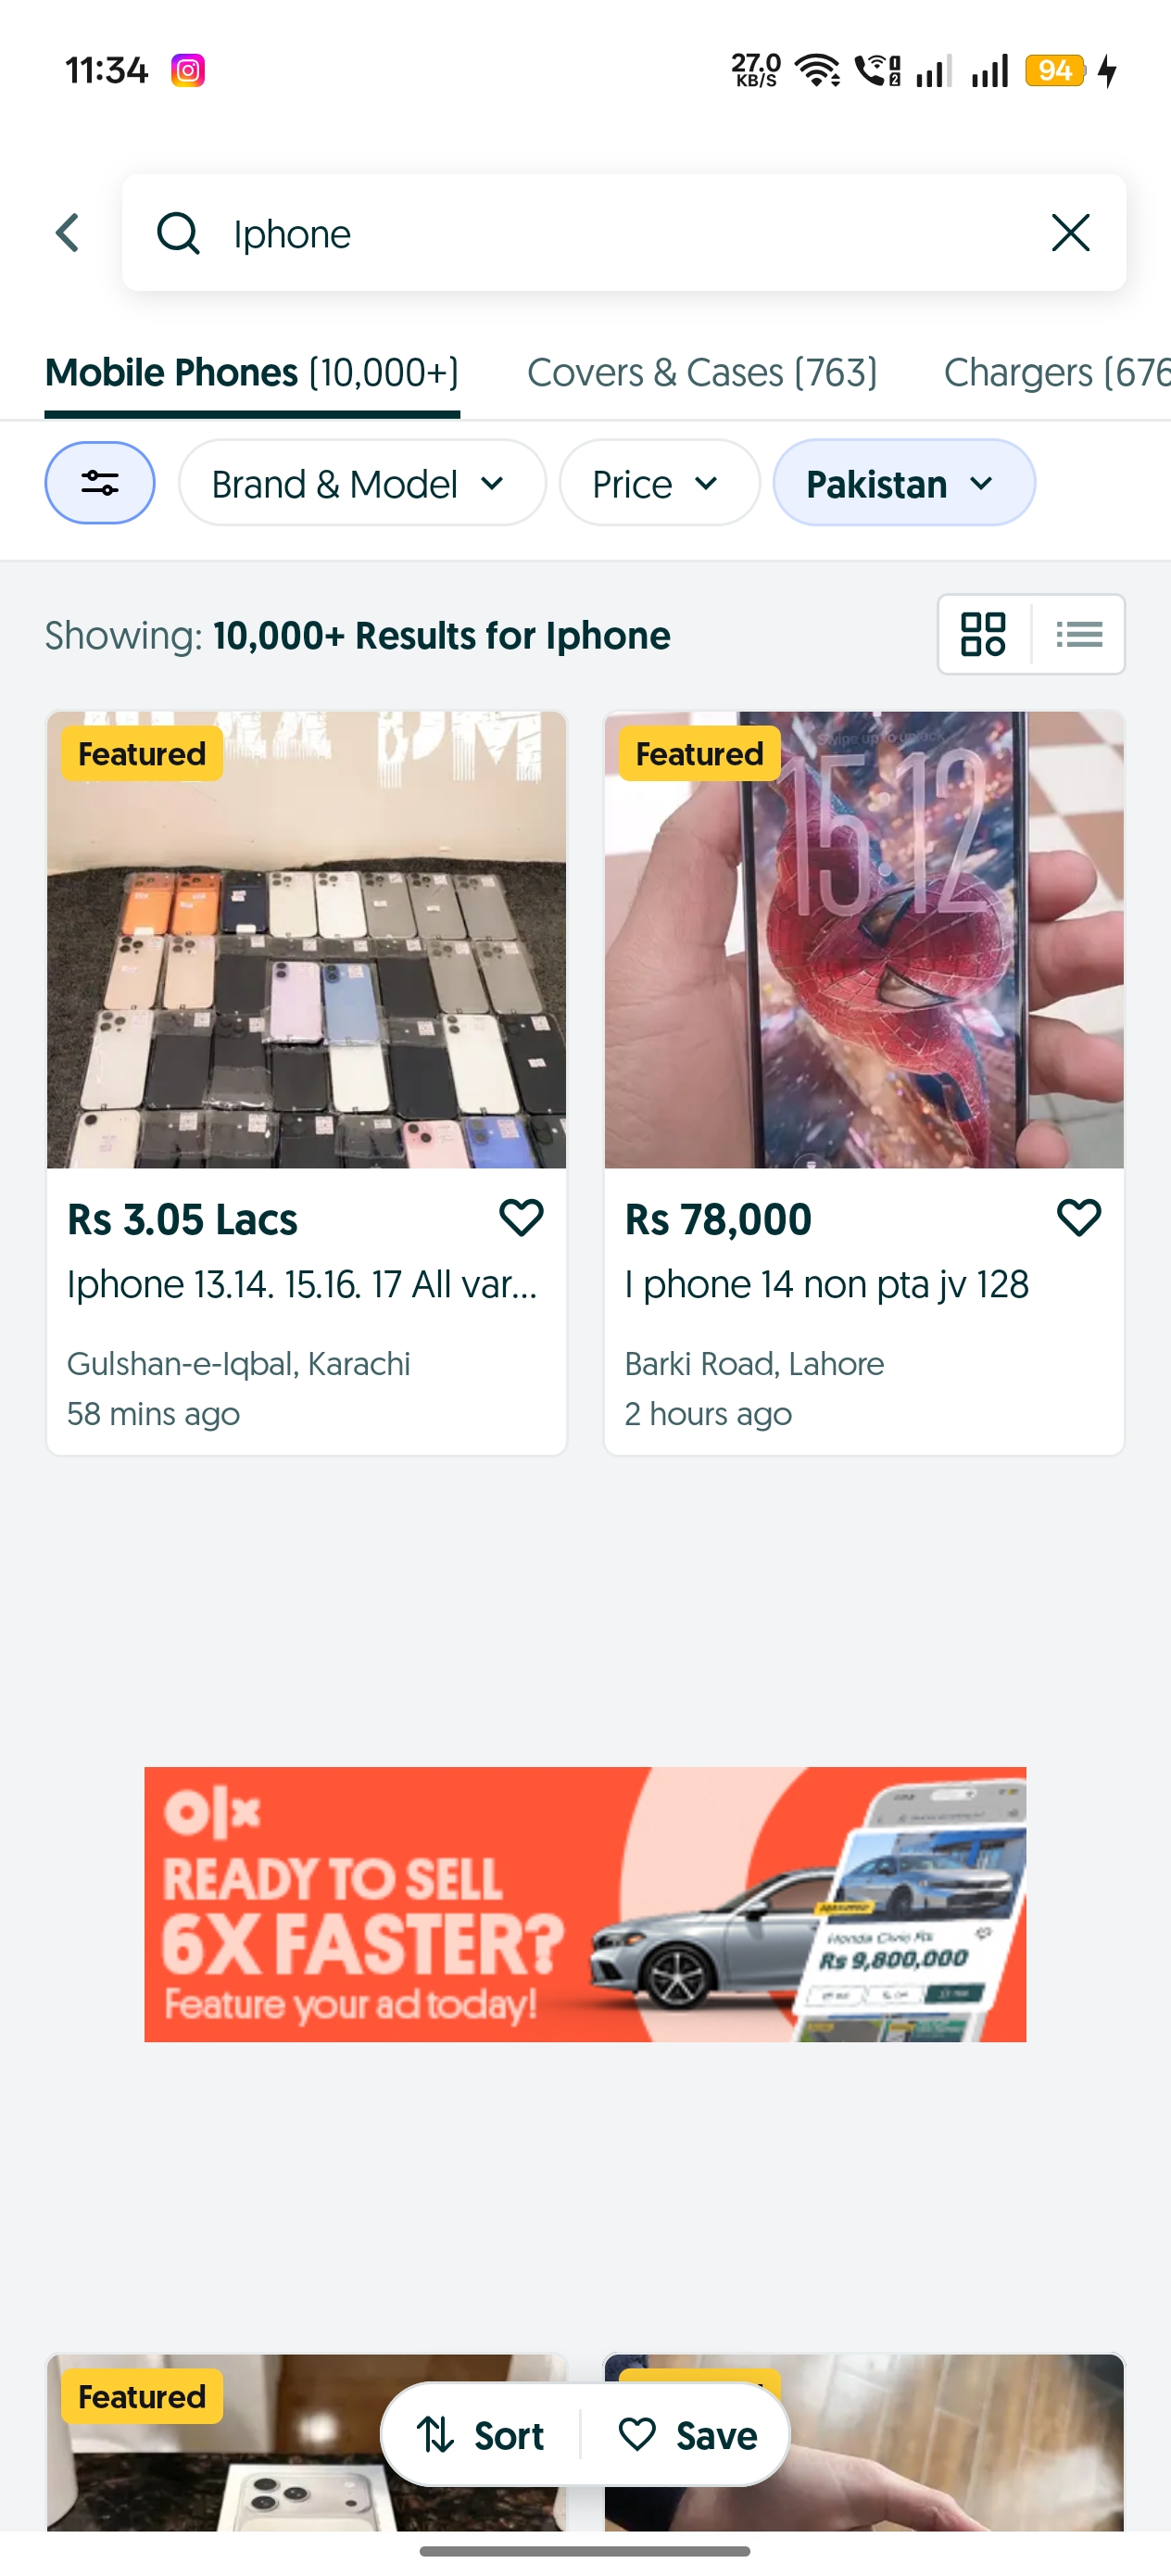Open the Price filter dropdown

pyautogui.click(x=659, y=483)
